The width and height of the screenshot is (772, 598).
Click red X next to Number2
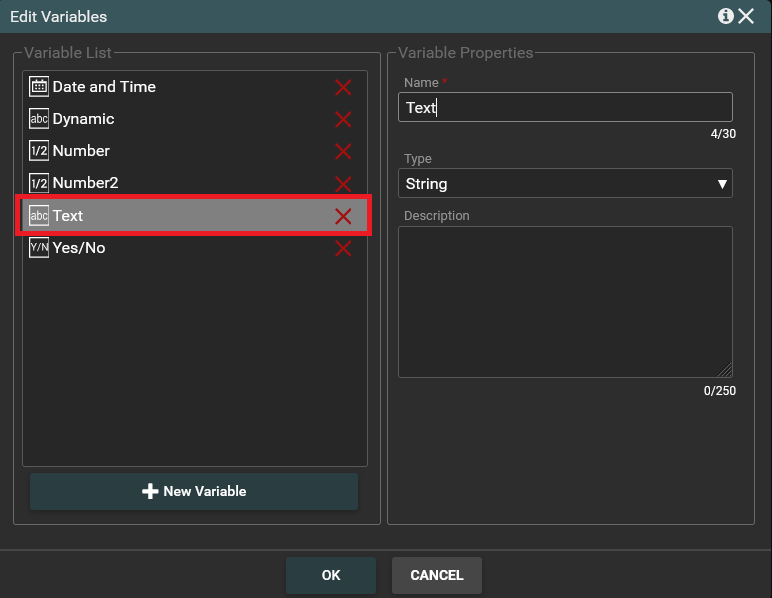click(343, 184)
